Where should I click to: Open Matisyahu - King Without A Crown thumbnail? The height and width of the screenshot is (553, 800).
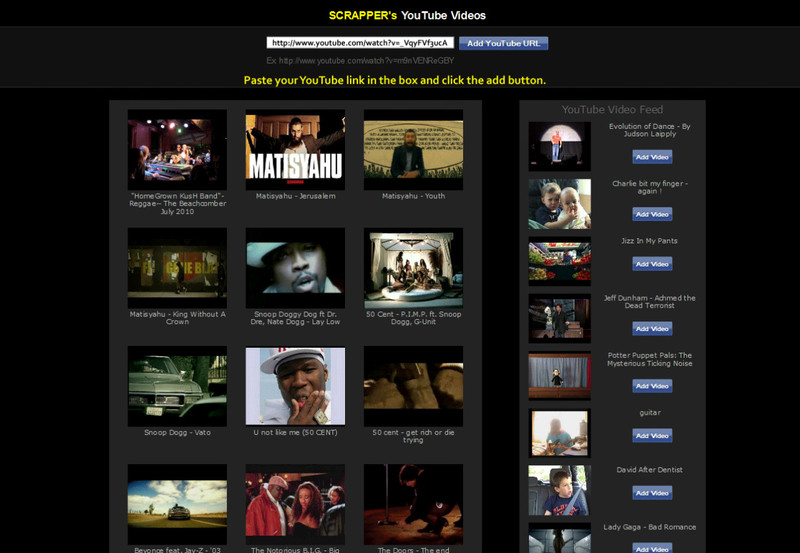pos(177,268)
